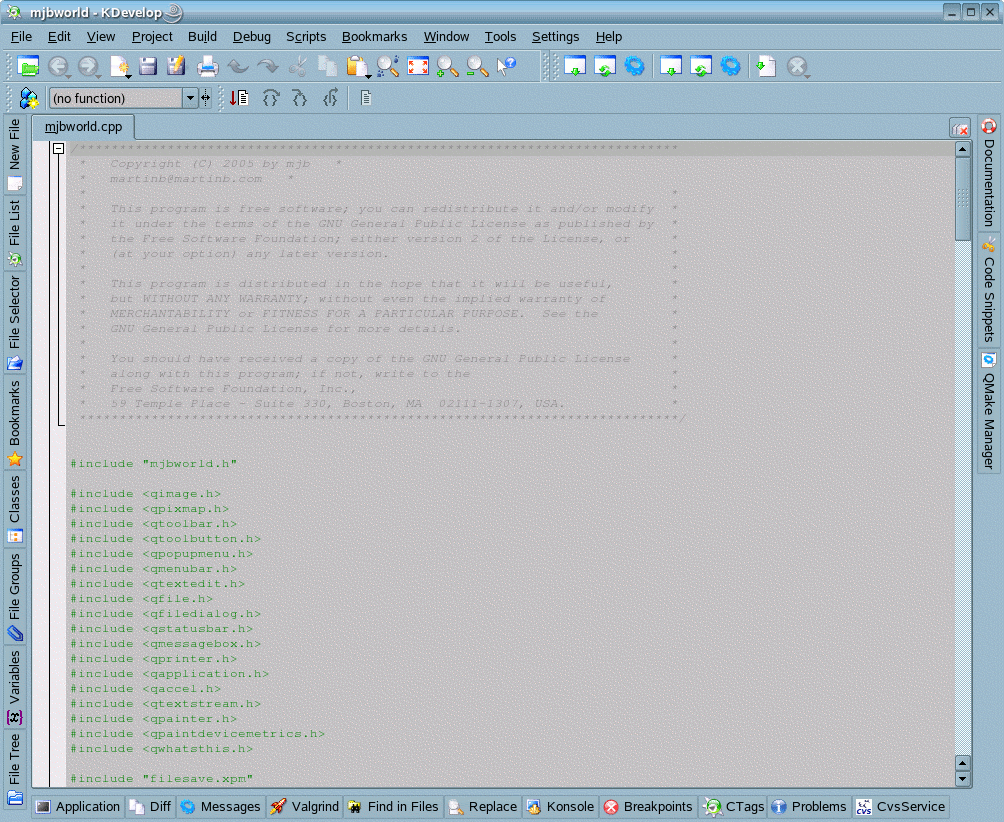1004x822 pixels.
Task: Expand the Paste icon dropdown arrow
Action: point(368,75)
